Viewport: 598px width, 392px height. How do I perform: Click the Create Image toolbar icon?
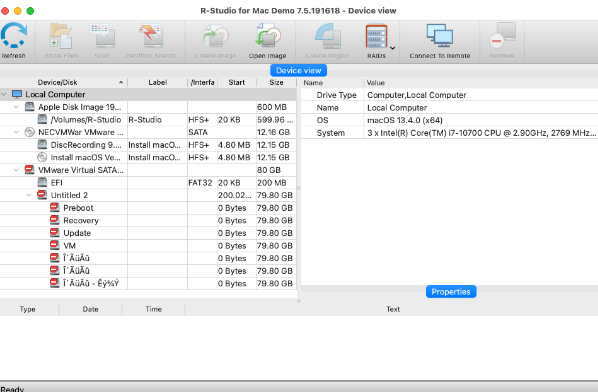(215, 36)
